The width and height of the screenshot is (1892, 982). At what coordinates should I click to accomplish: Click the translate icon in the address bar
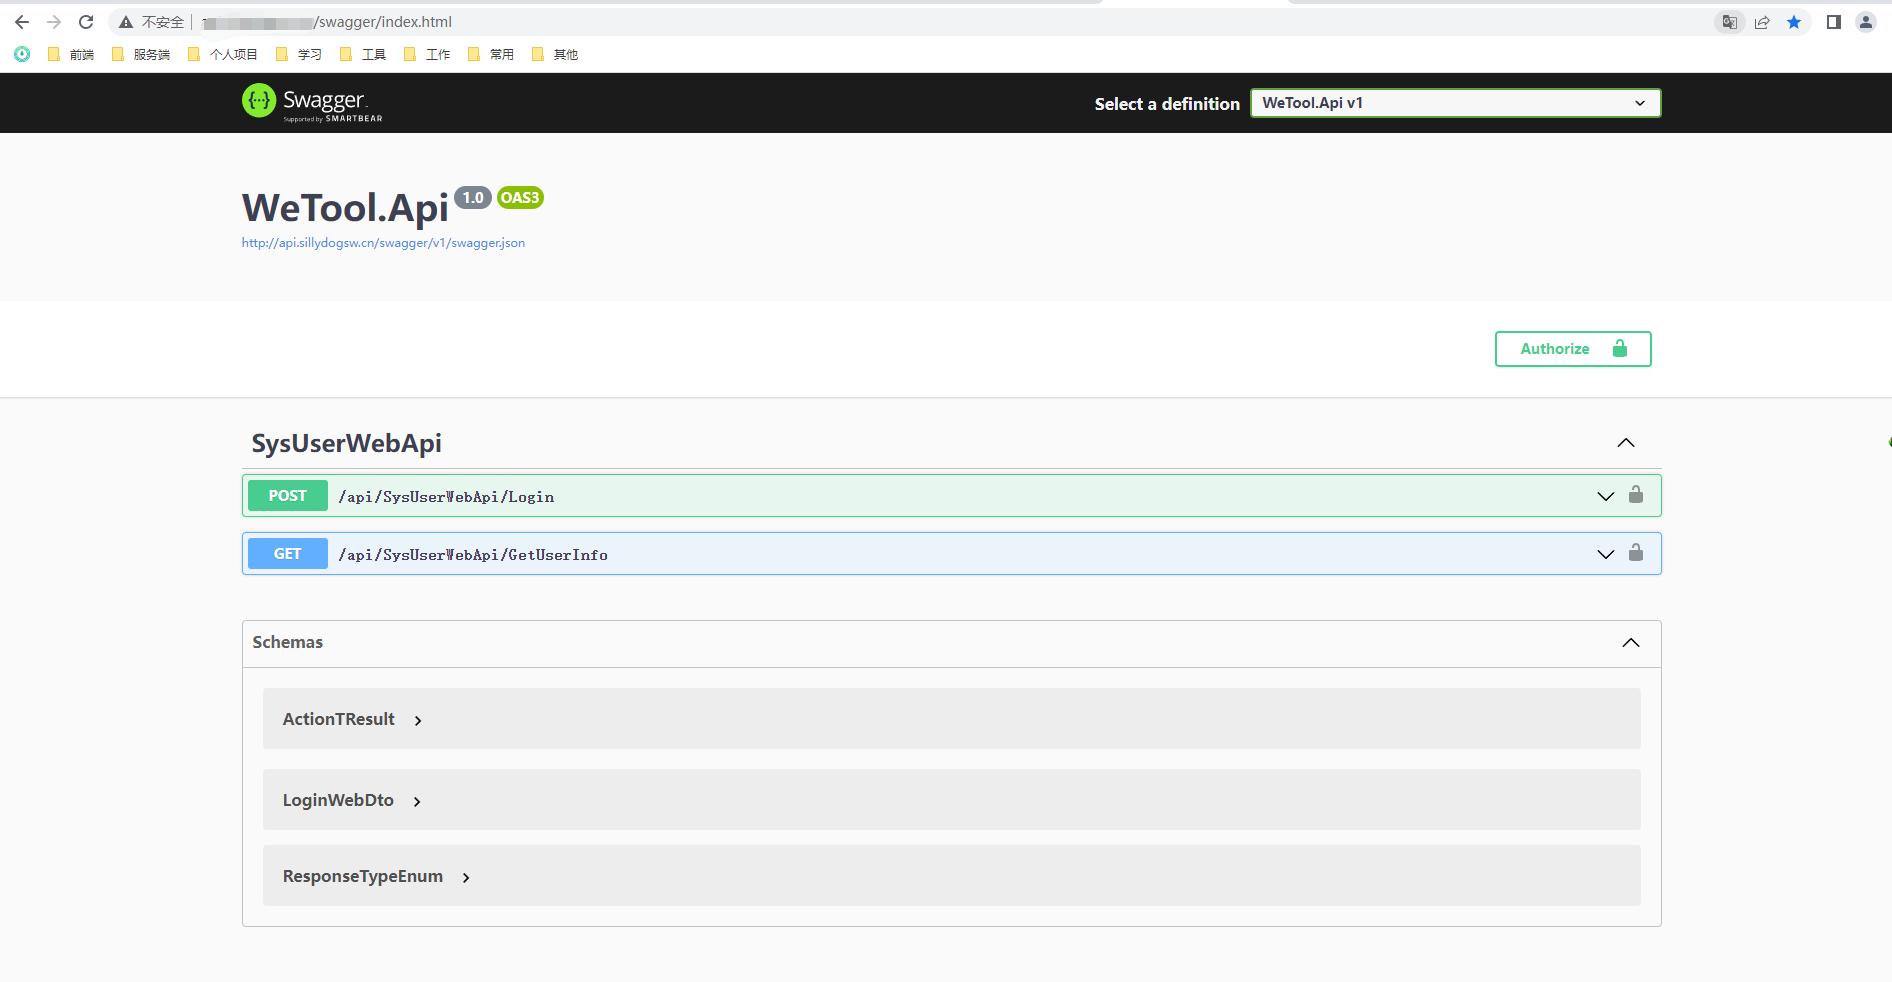[x=1729, y=21]
